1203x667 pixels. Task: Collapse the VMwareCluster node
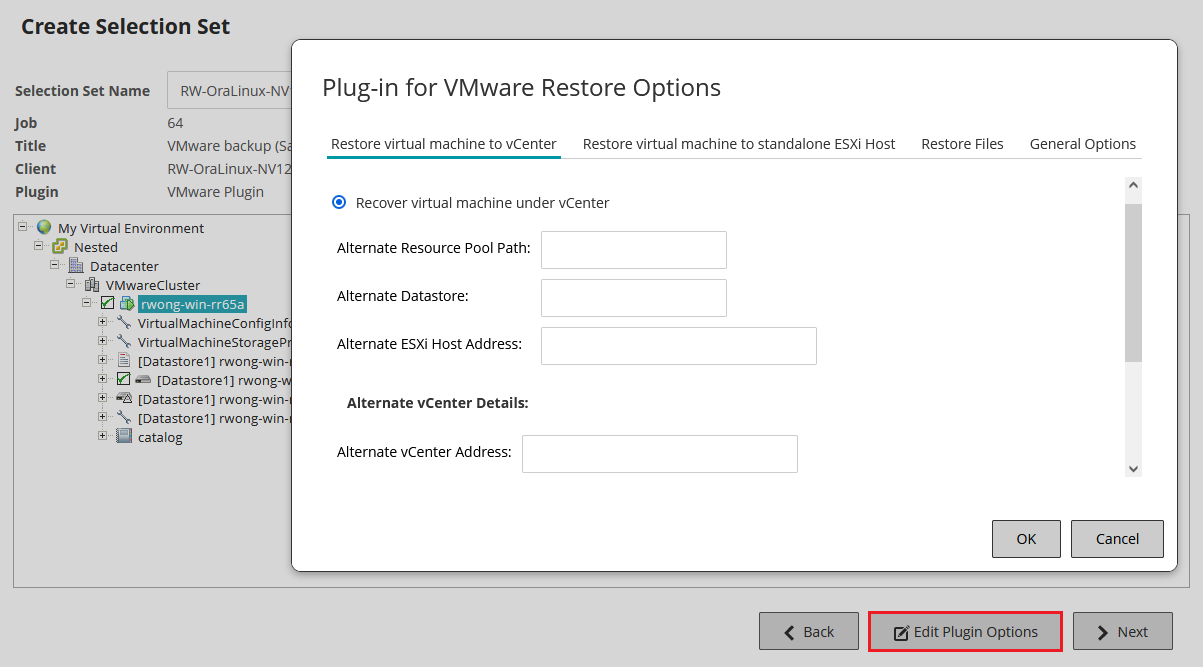(x=71, y=284)
